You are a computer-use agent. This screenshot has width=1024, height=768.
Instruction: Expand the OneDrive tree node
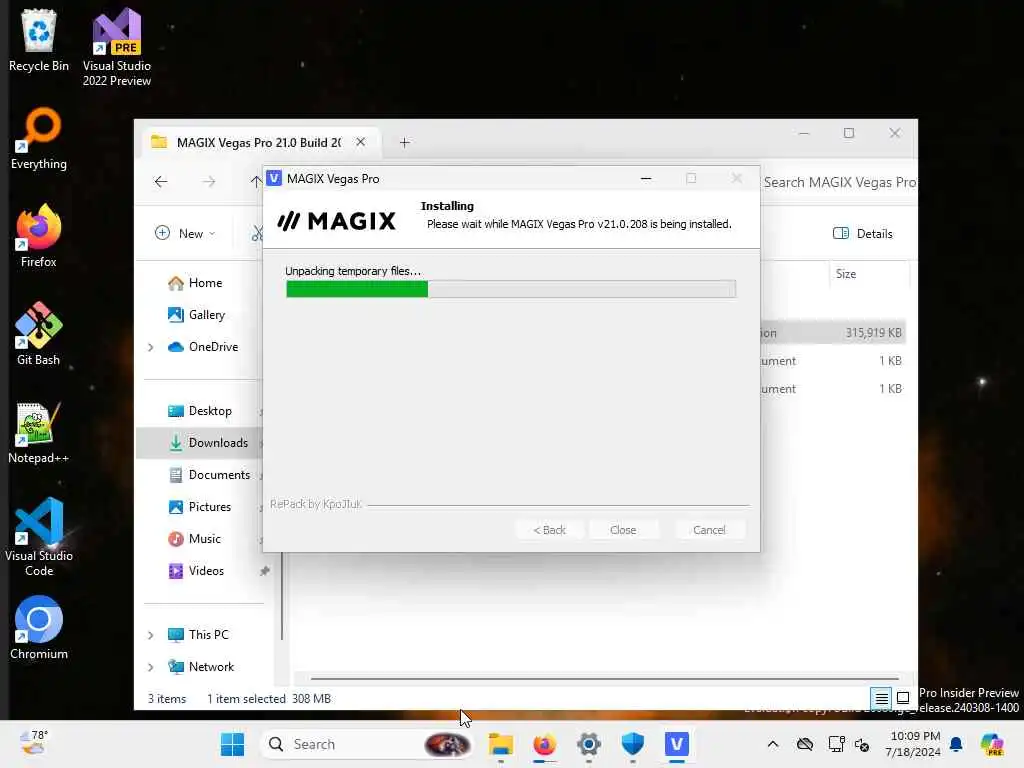(151, 347)
